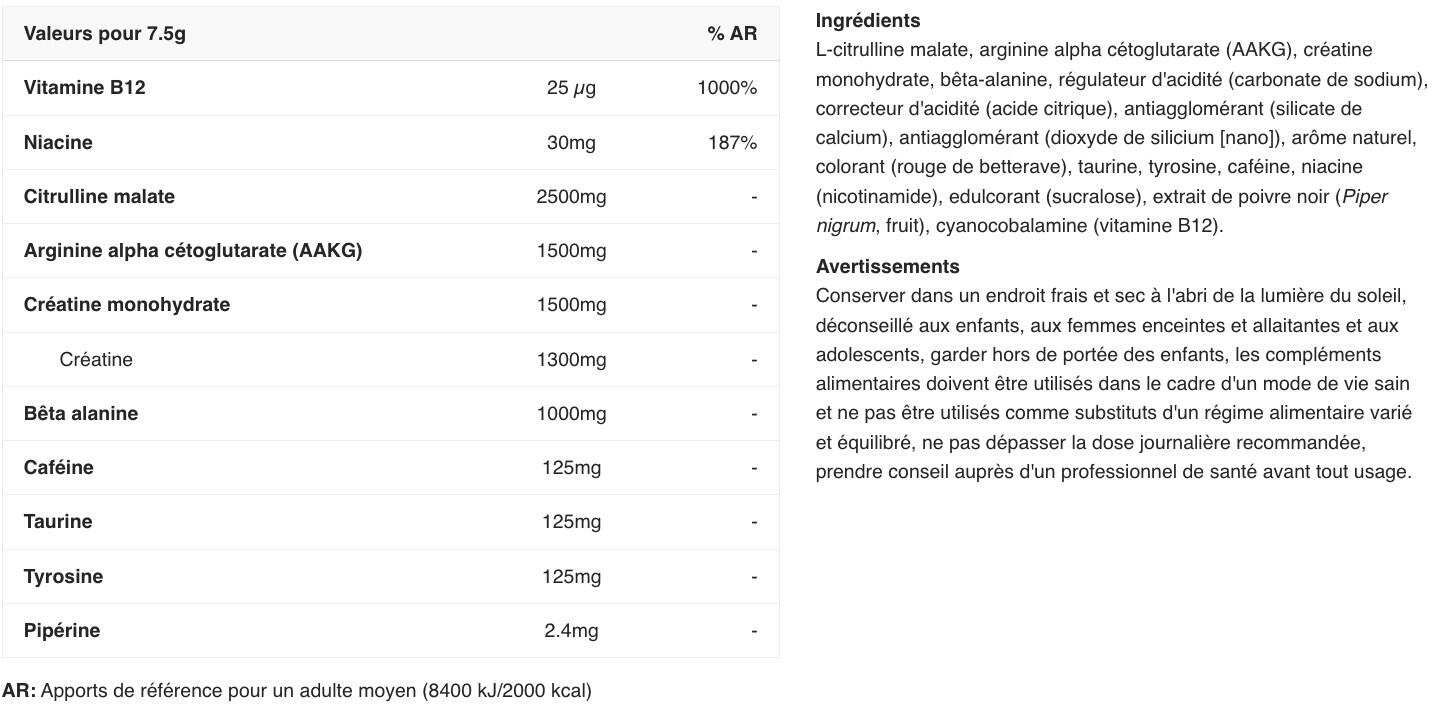Select Arginine alpha cétoglutarate (AAKG) label

(x=192, y=251)
